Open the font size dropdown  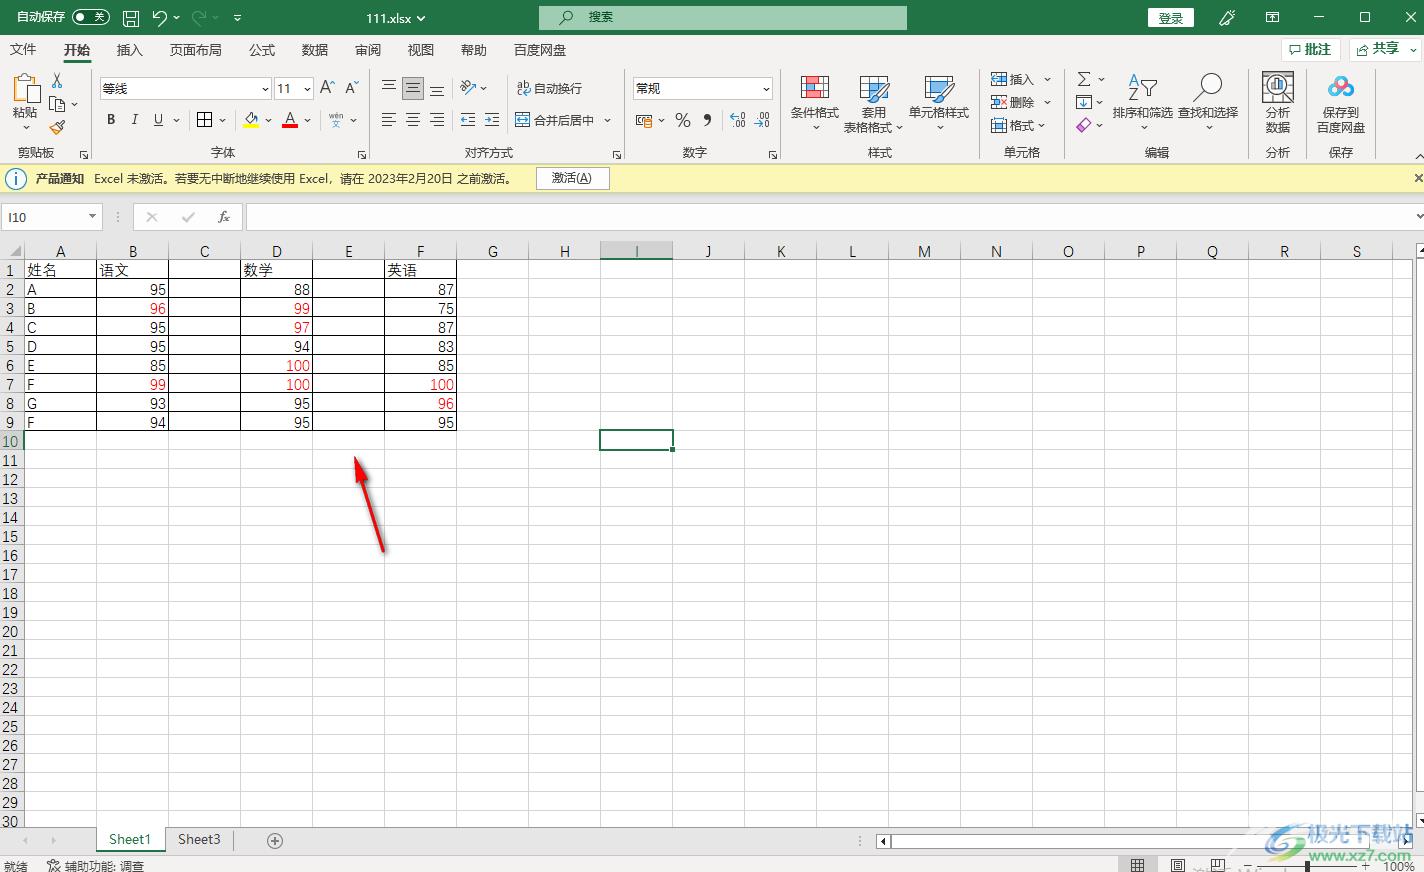point(307,89)
